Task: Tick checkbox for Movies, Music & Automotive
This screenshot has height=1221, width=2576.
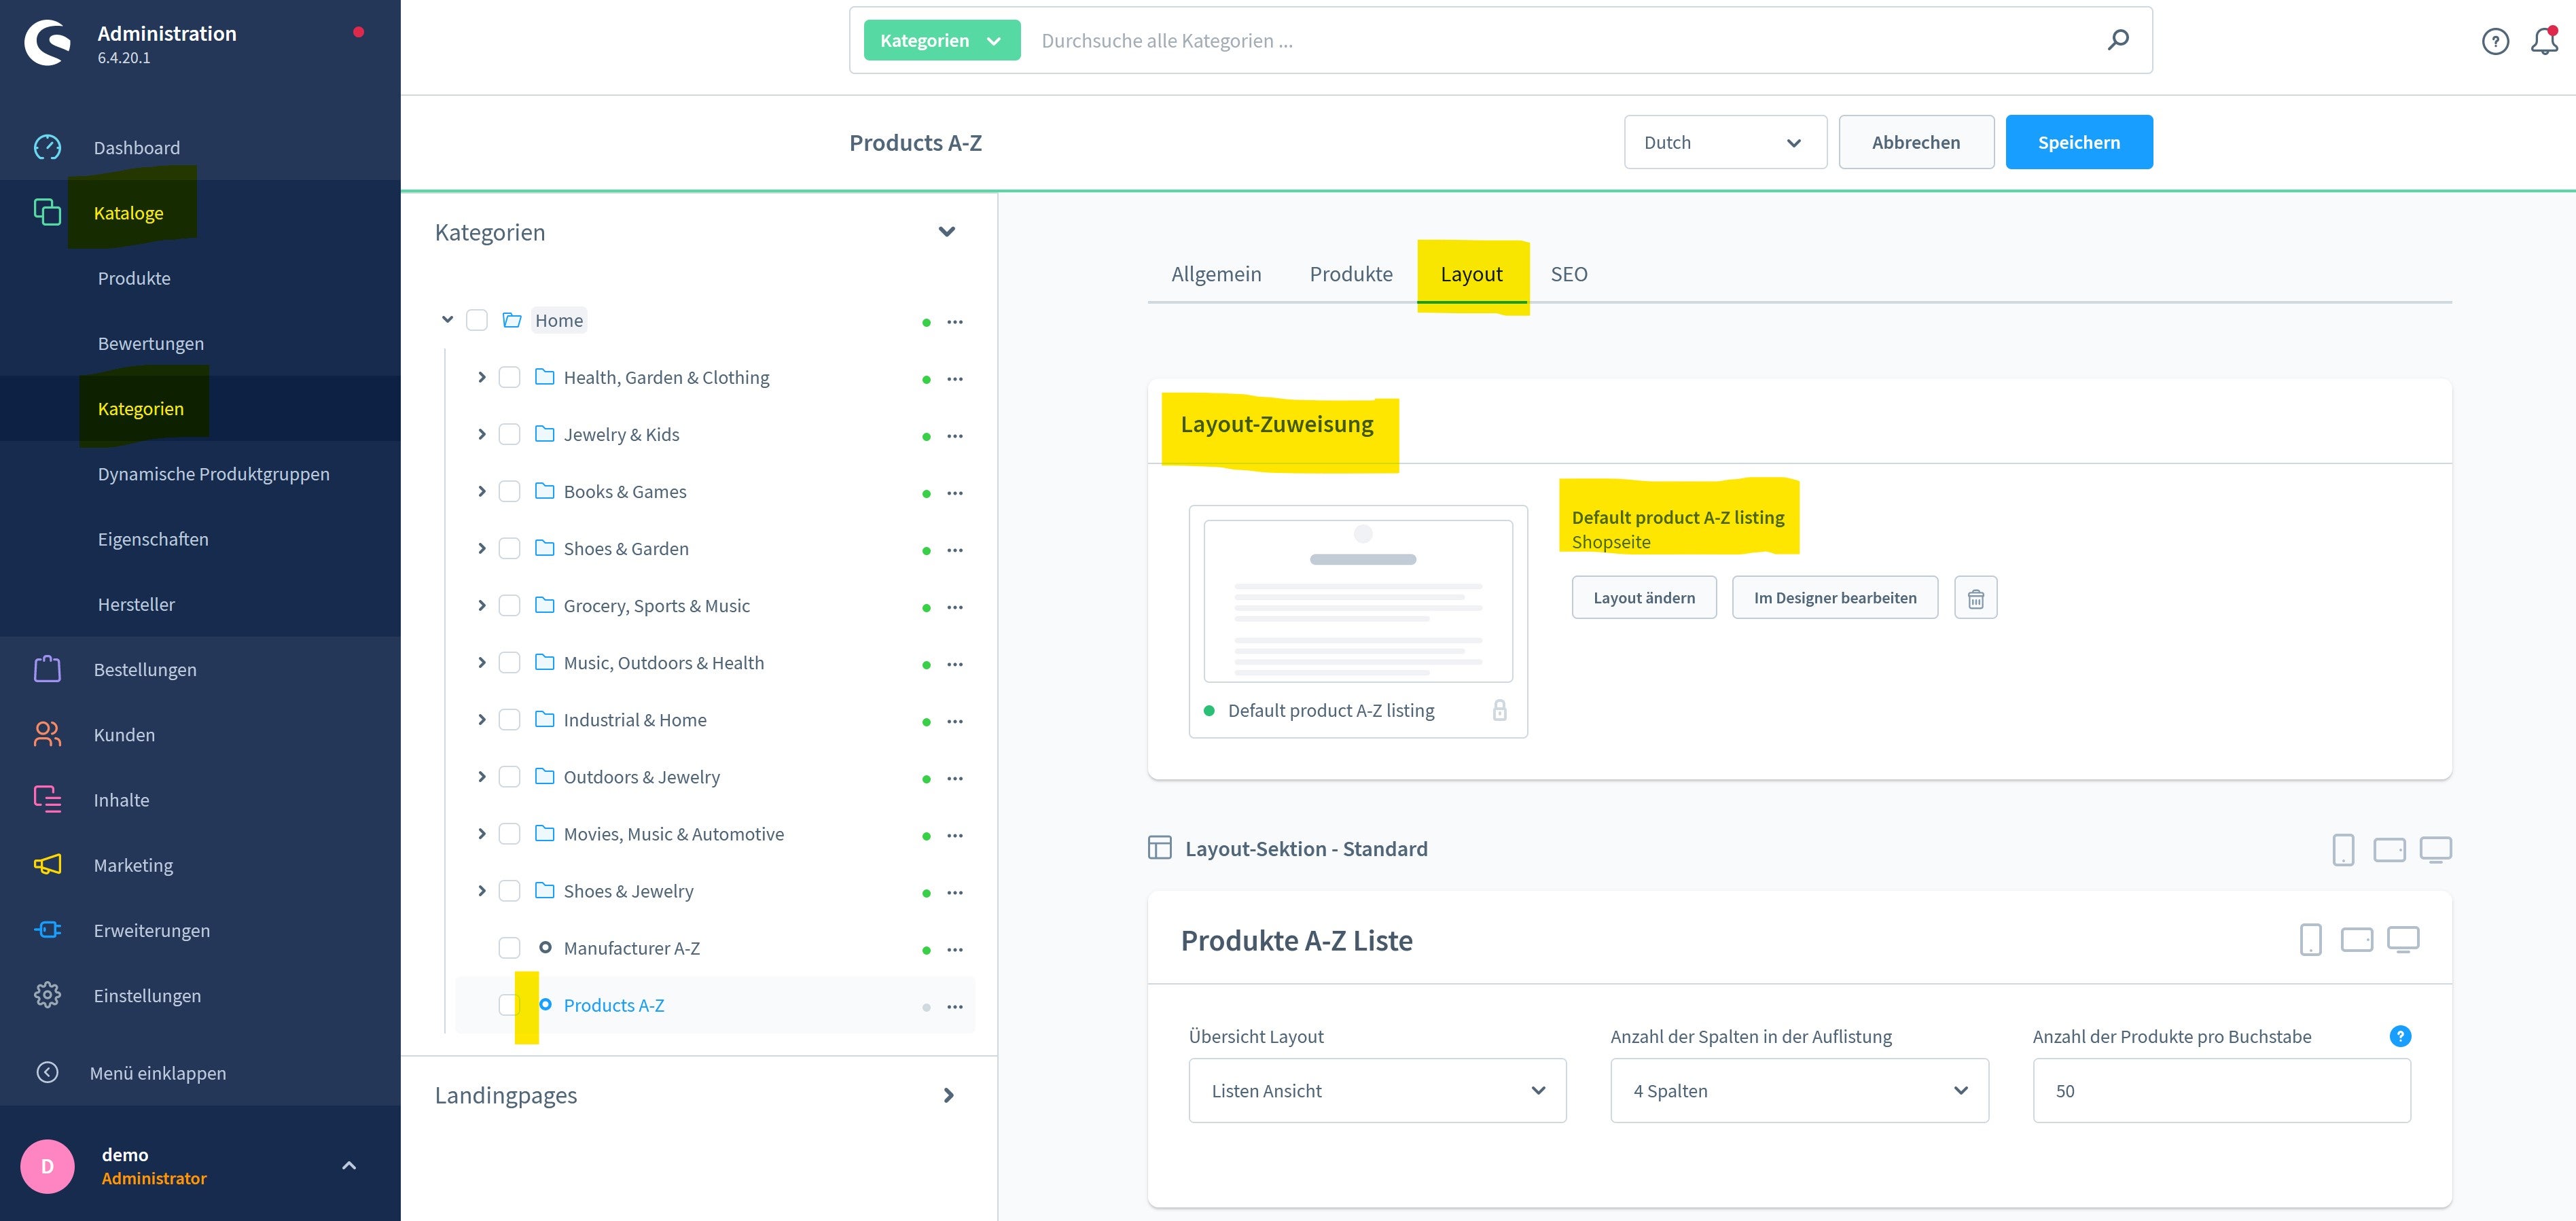Action: (509, 833)
